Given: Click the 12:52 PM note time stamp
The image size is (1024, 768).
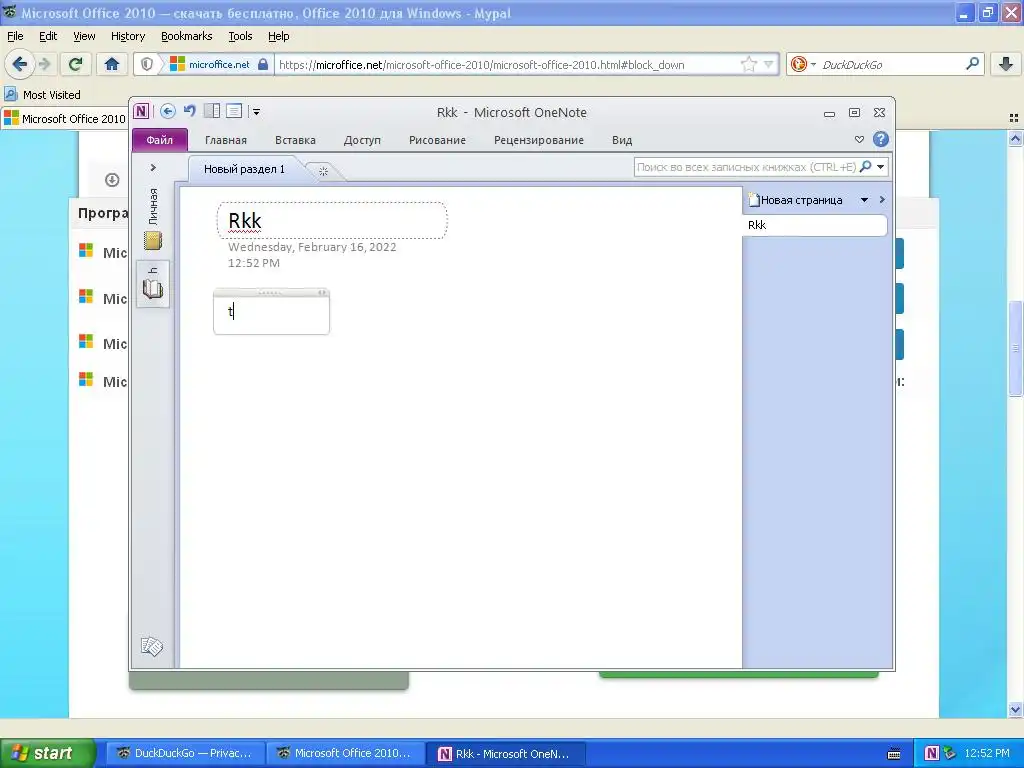Looking at the screenshot, I should coord(253,263).
